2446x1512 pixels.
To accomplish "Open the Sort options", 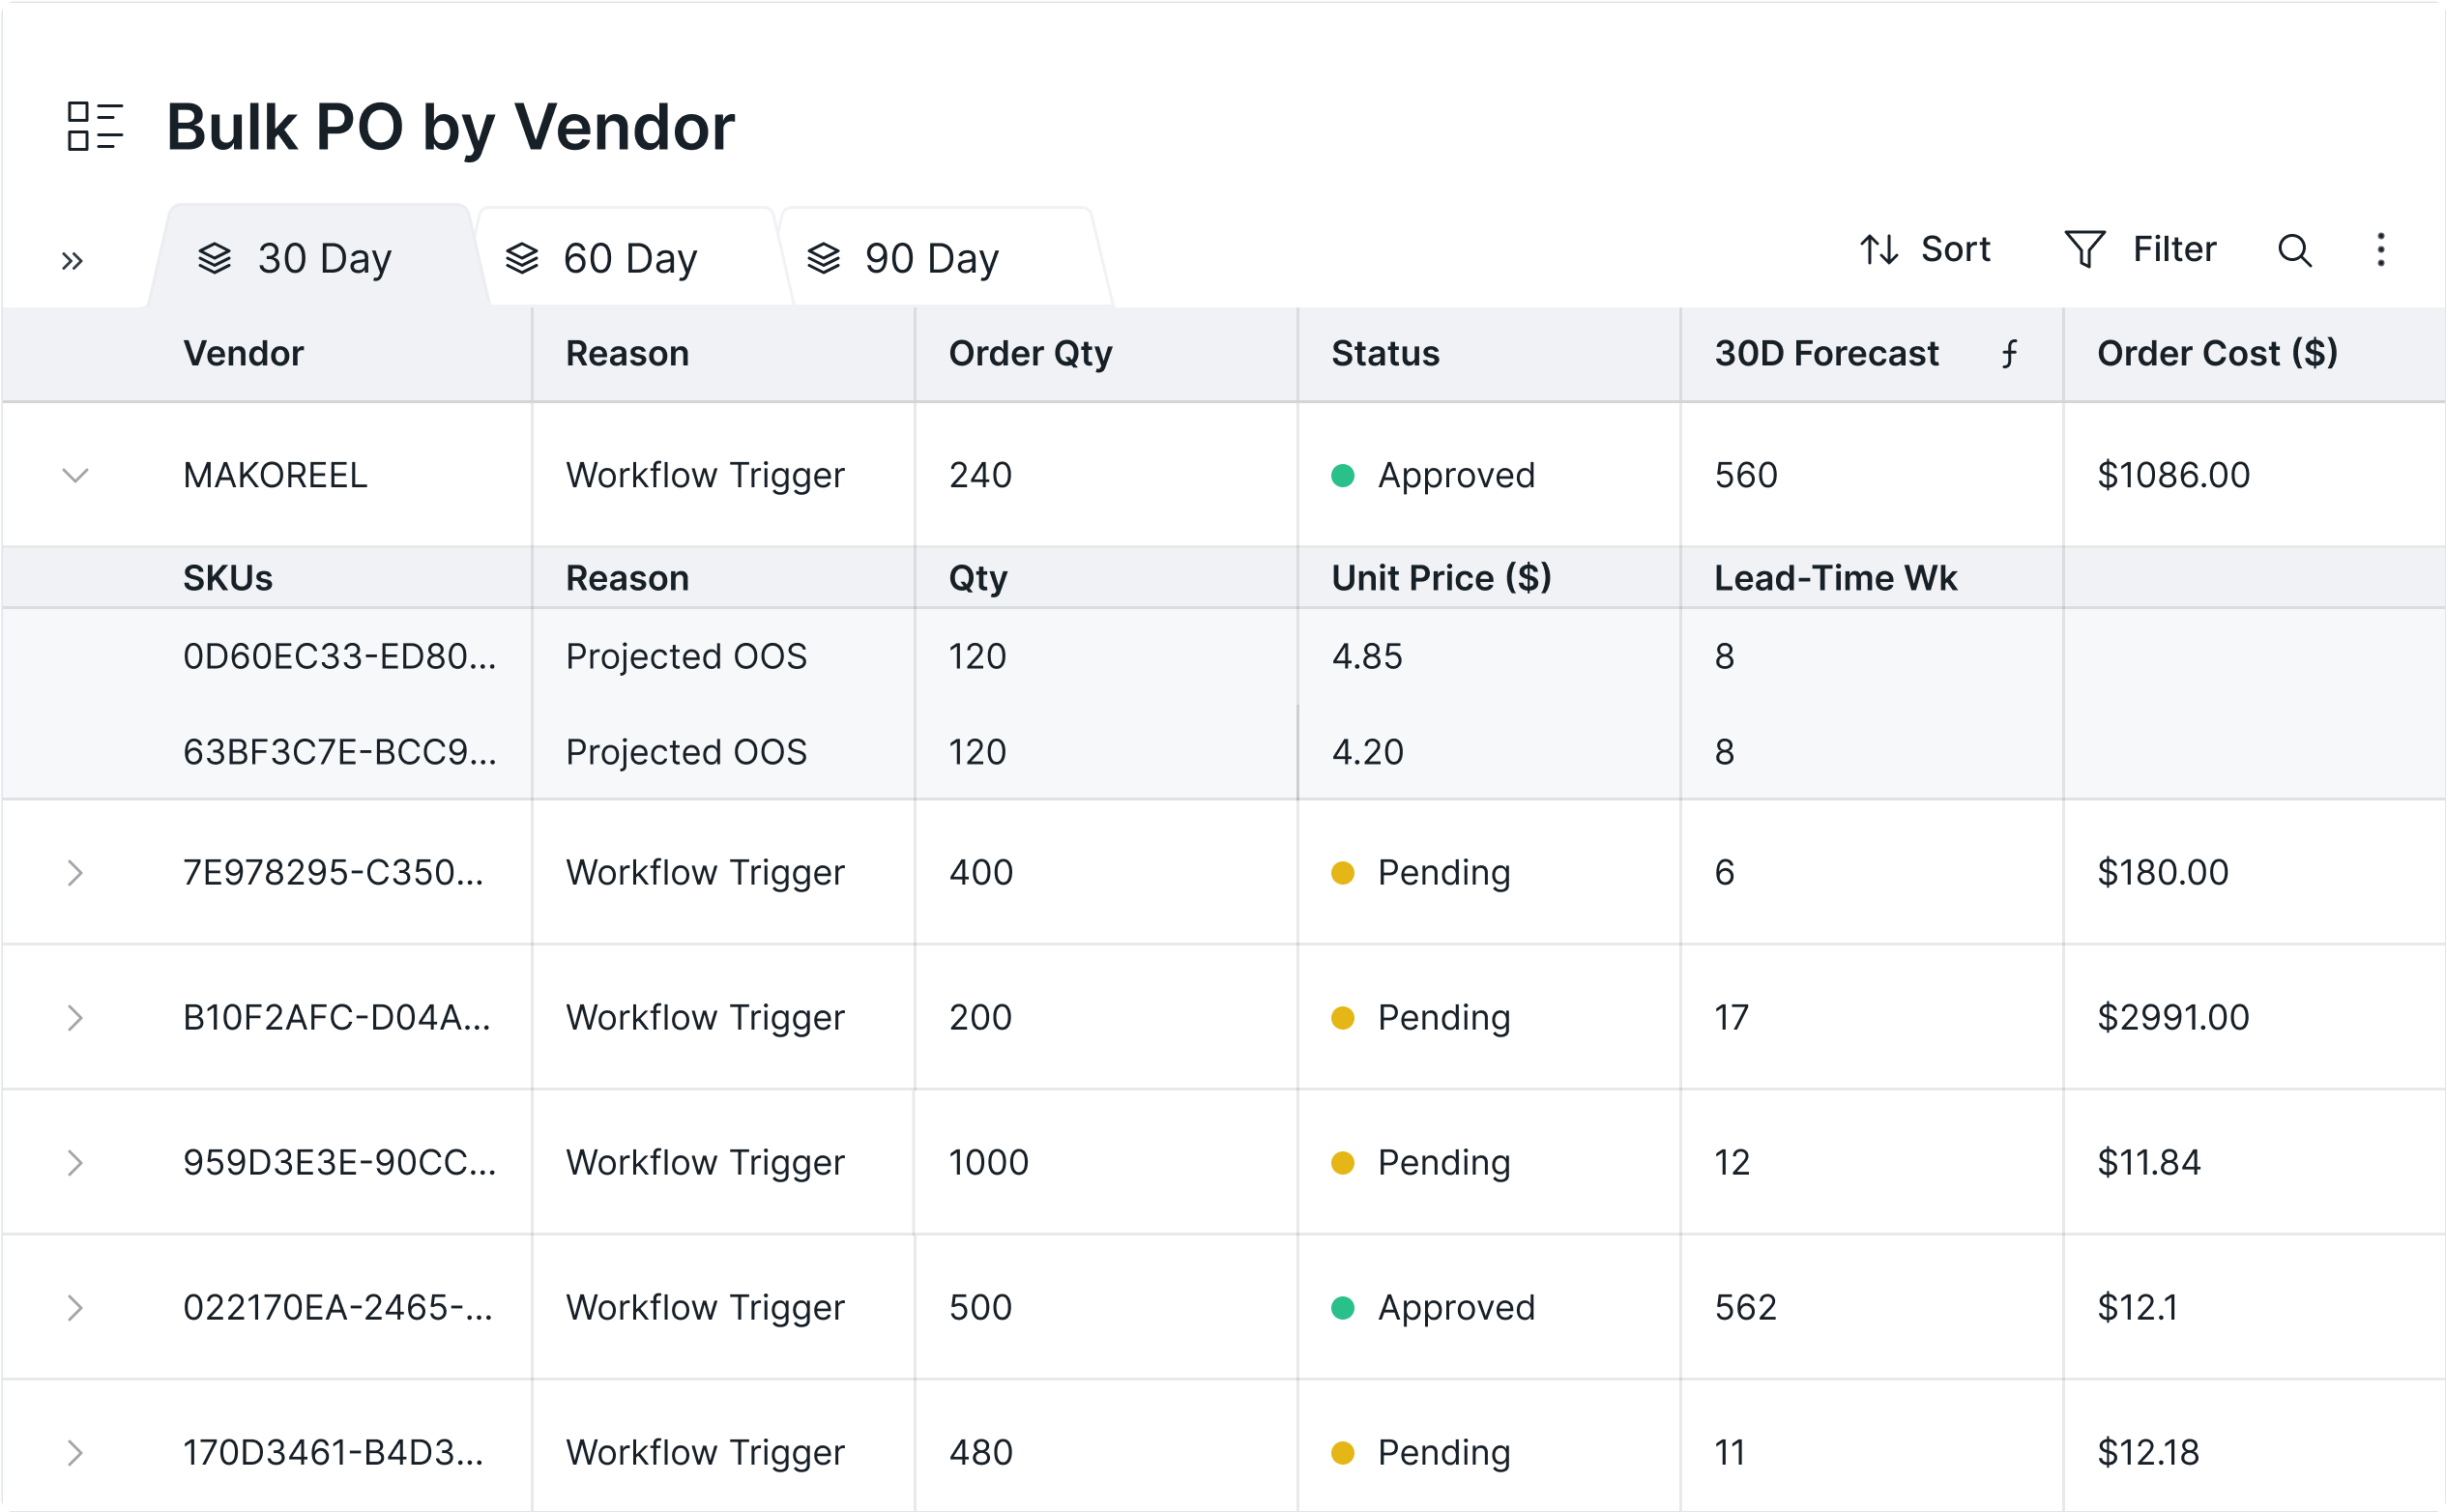I will (x=1925, y=249).
